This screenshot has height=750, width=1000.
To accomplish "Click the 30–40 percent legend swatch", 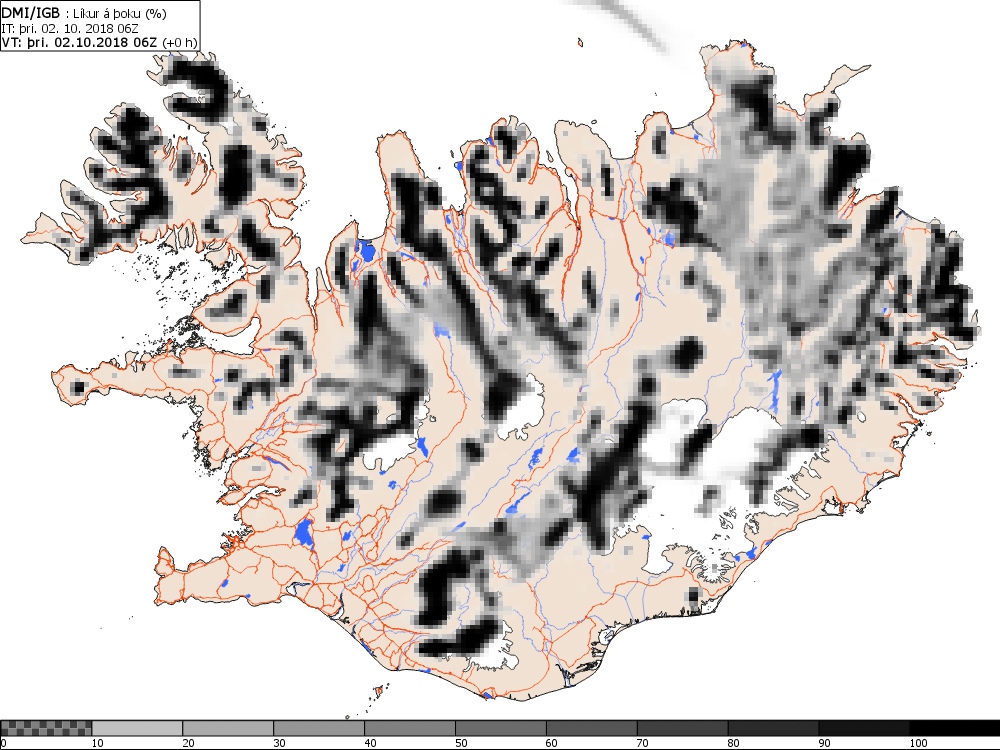I will (319, 728).
